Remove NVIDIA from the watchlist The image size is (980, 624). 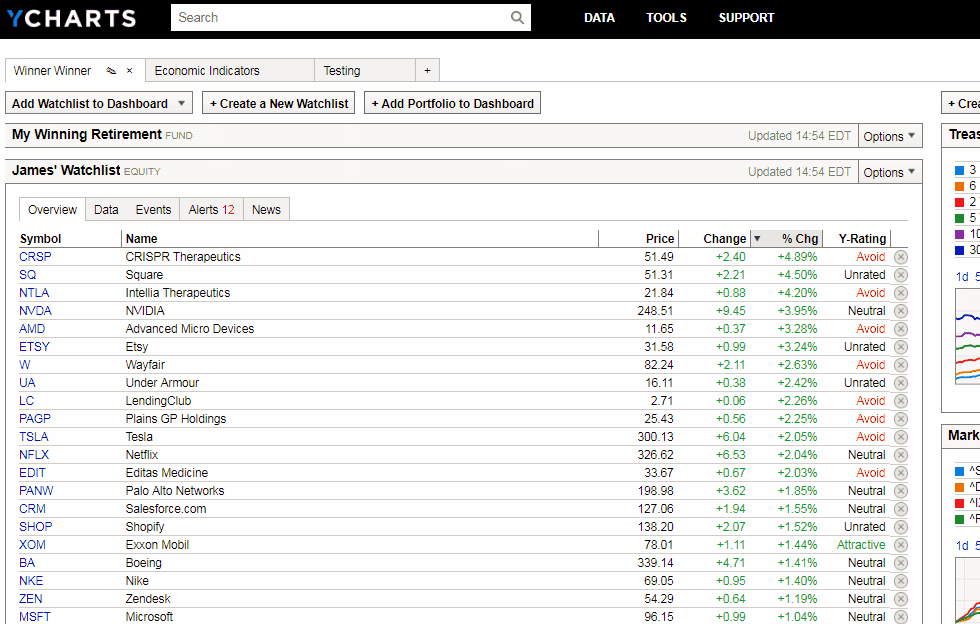click(x=901, y=311)
